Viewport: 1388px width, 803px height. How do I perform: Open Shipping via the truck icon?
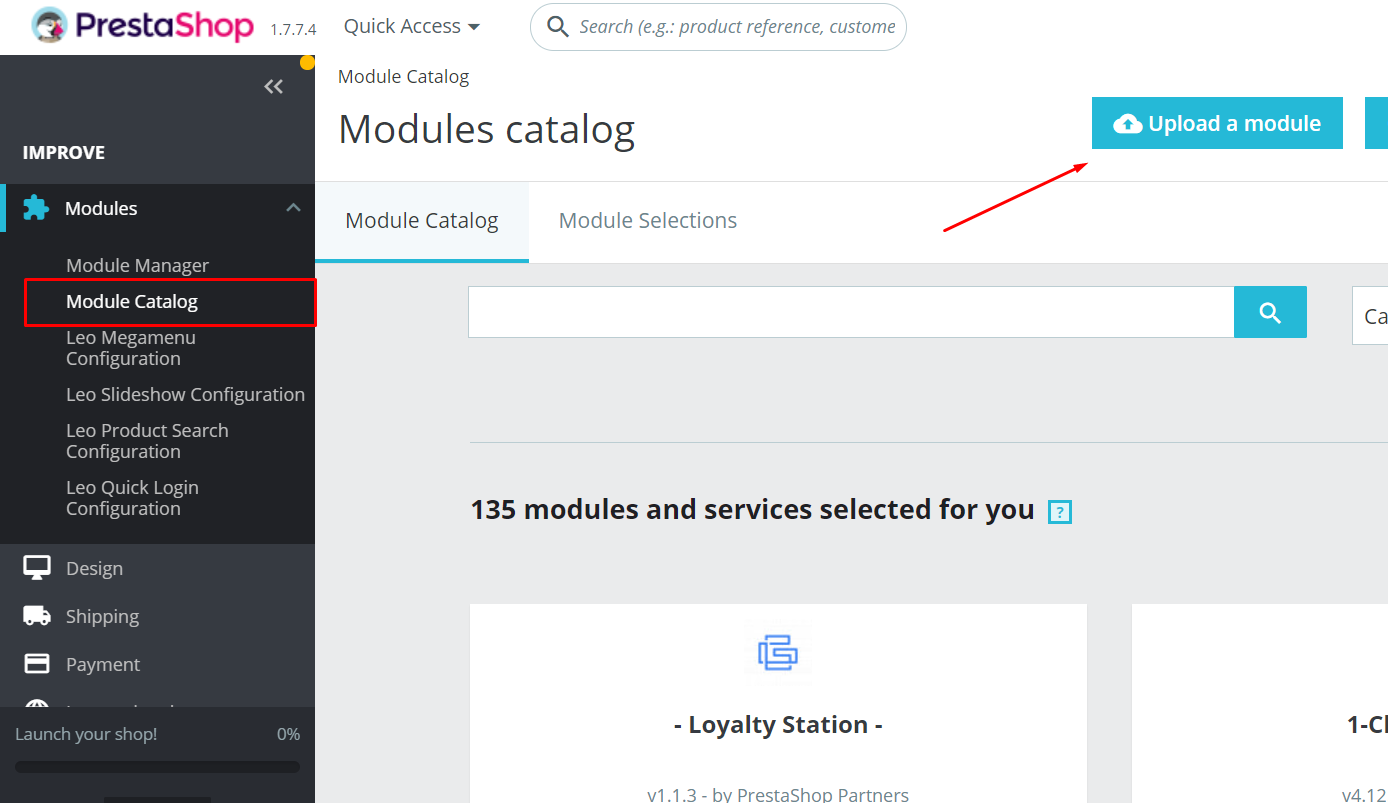pyautogui.click(x=36, y=616)
